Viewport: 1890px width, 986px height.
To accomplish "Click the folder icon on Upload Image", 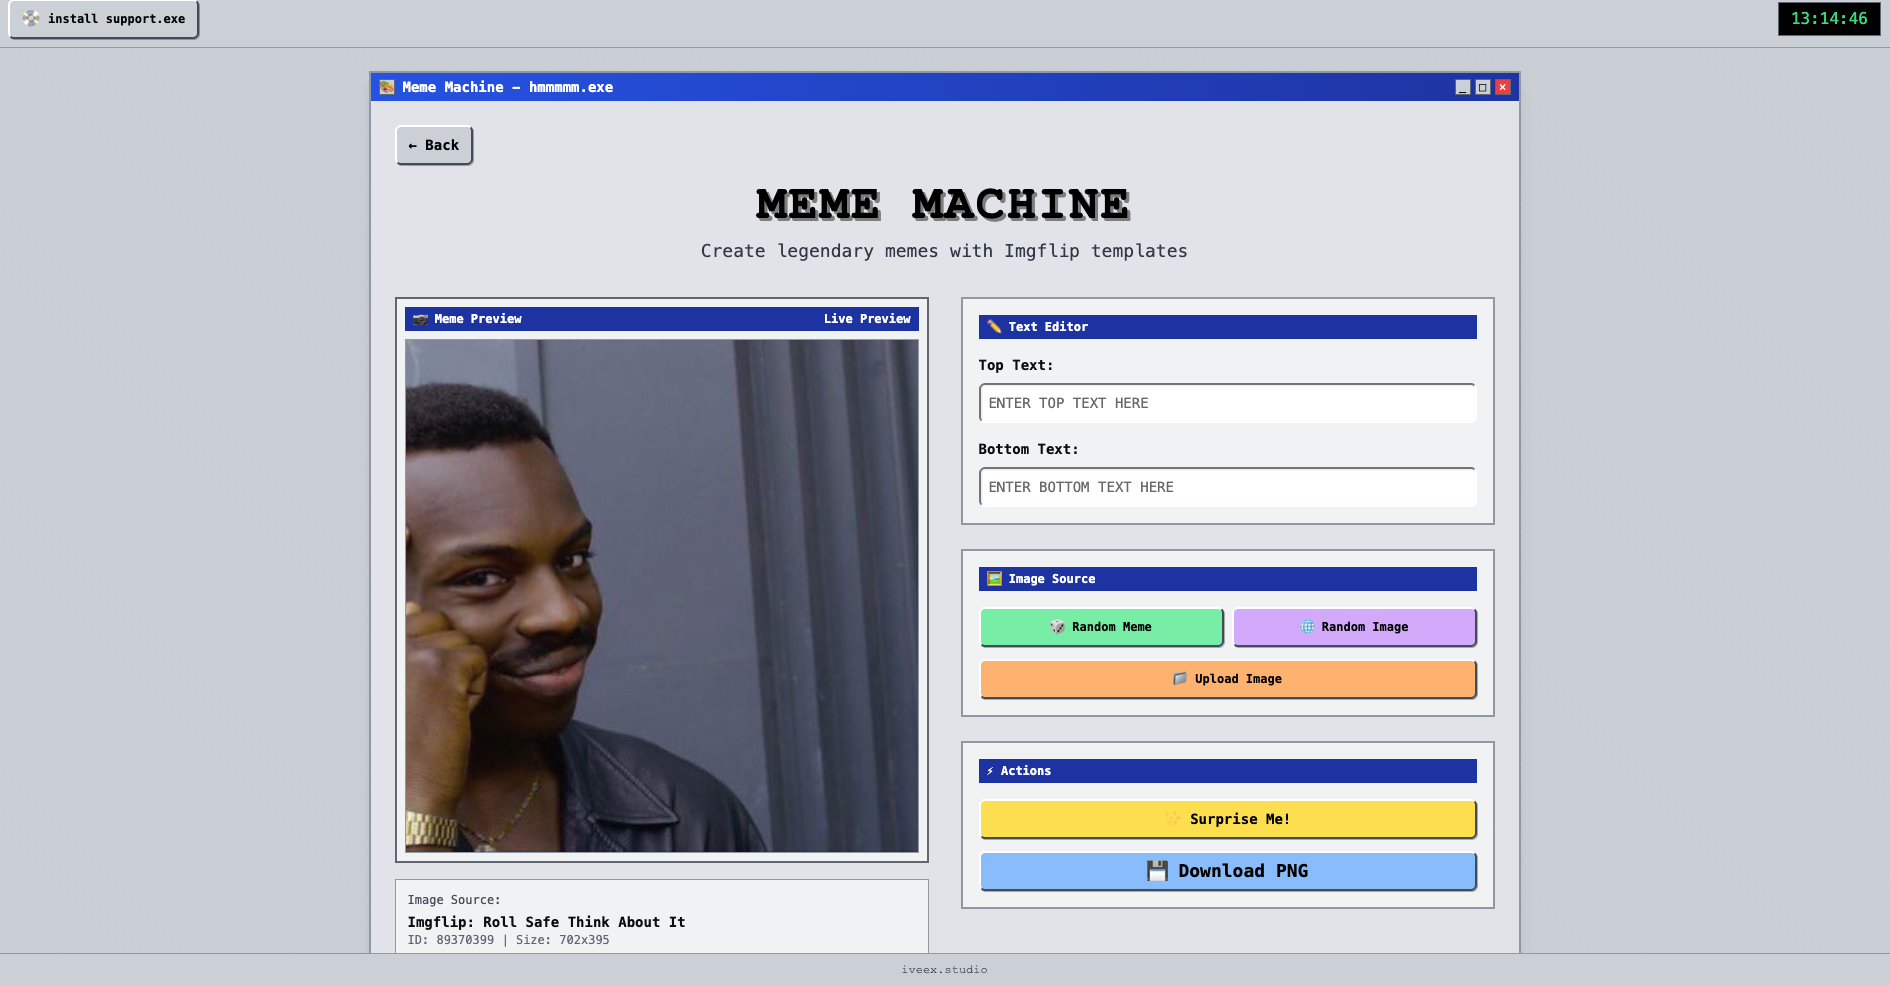I will 1180,679.
